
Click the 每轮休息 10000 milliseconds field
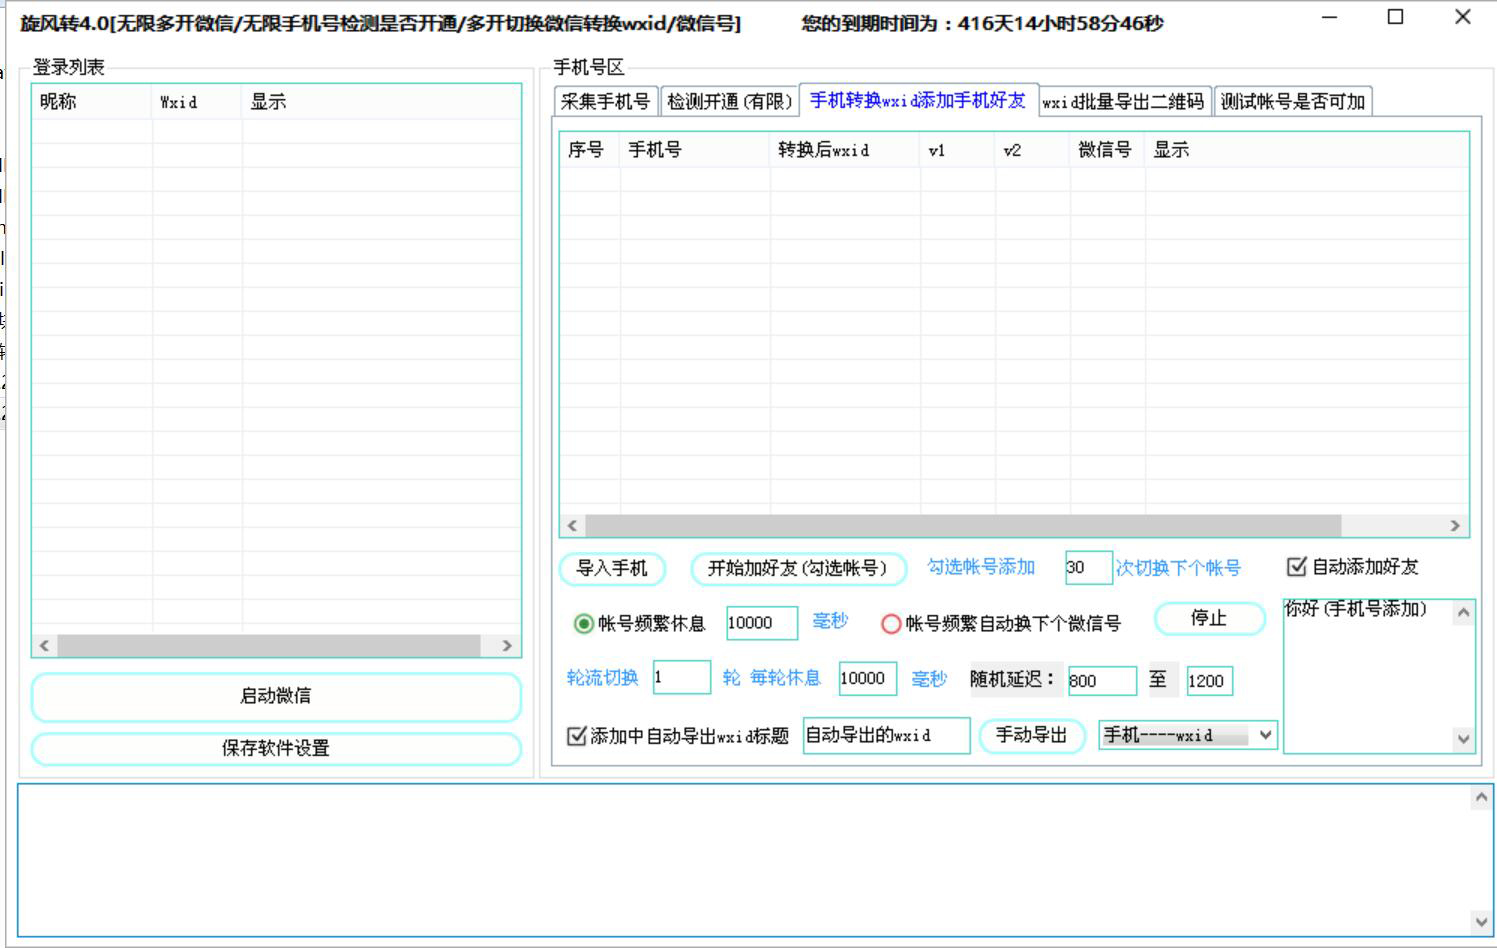point(868,678)
